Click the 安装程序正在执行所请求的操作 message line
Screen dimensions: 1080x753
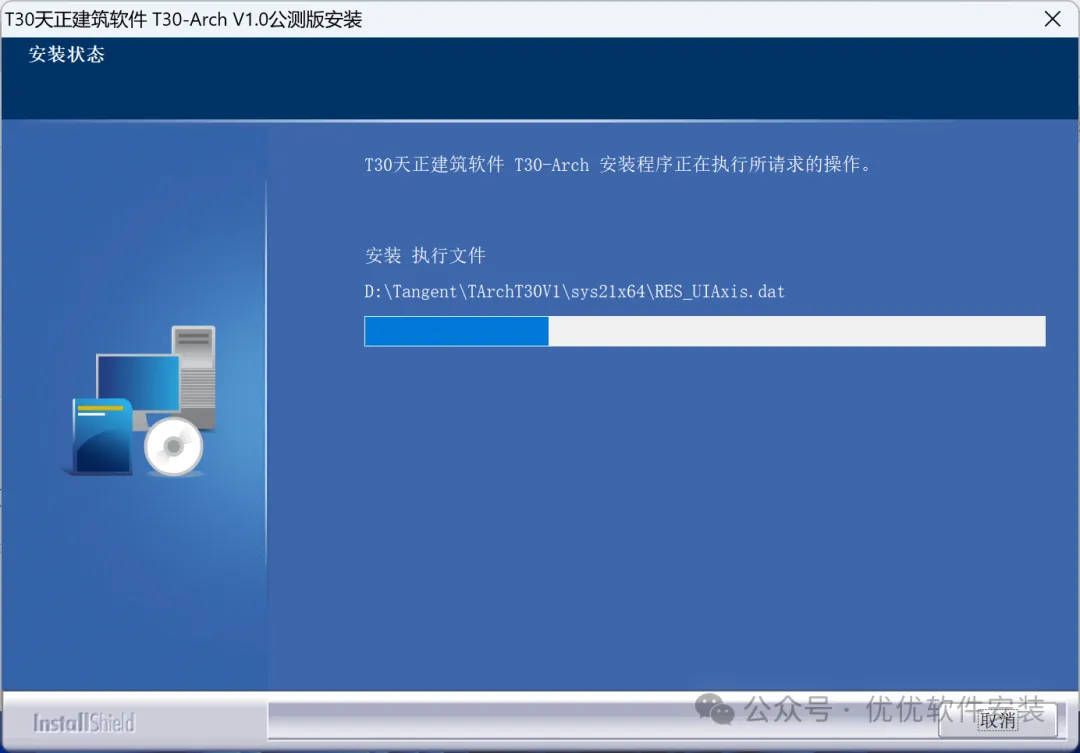tap(619, 165)
